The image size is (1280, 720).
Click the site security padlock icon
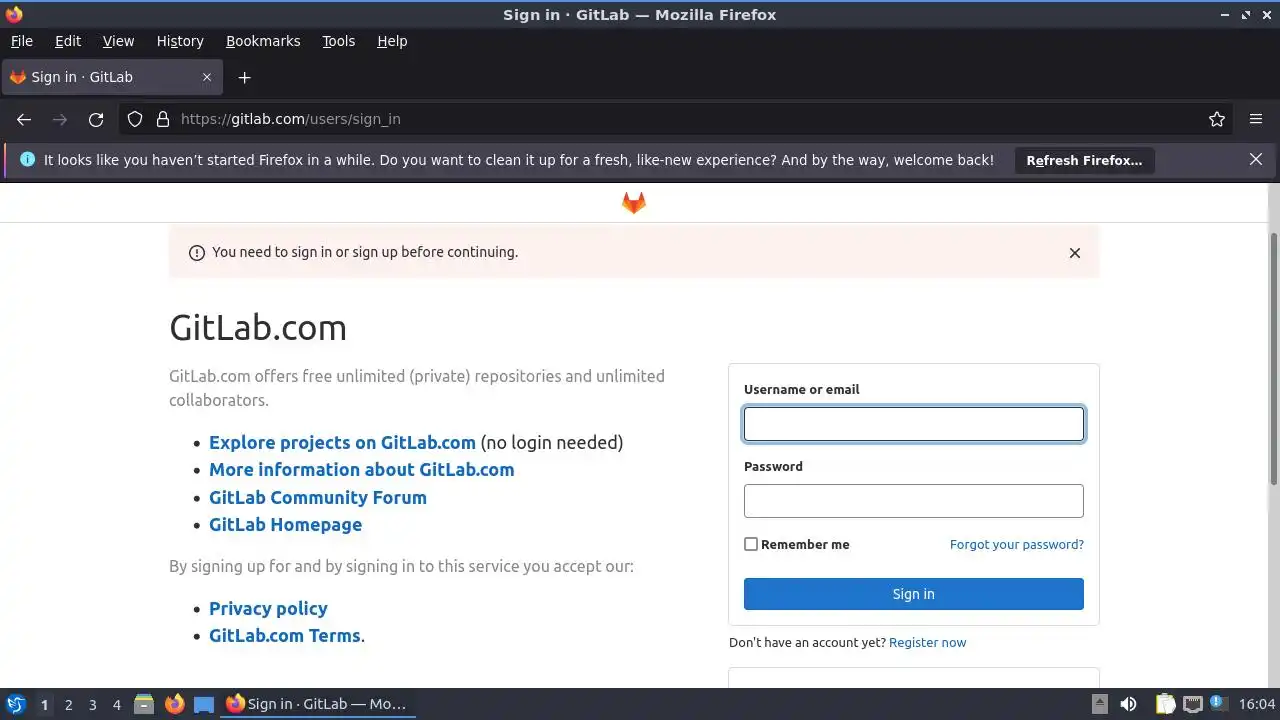163,119
